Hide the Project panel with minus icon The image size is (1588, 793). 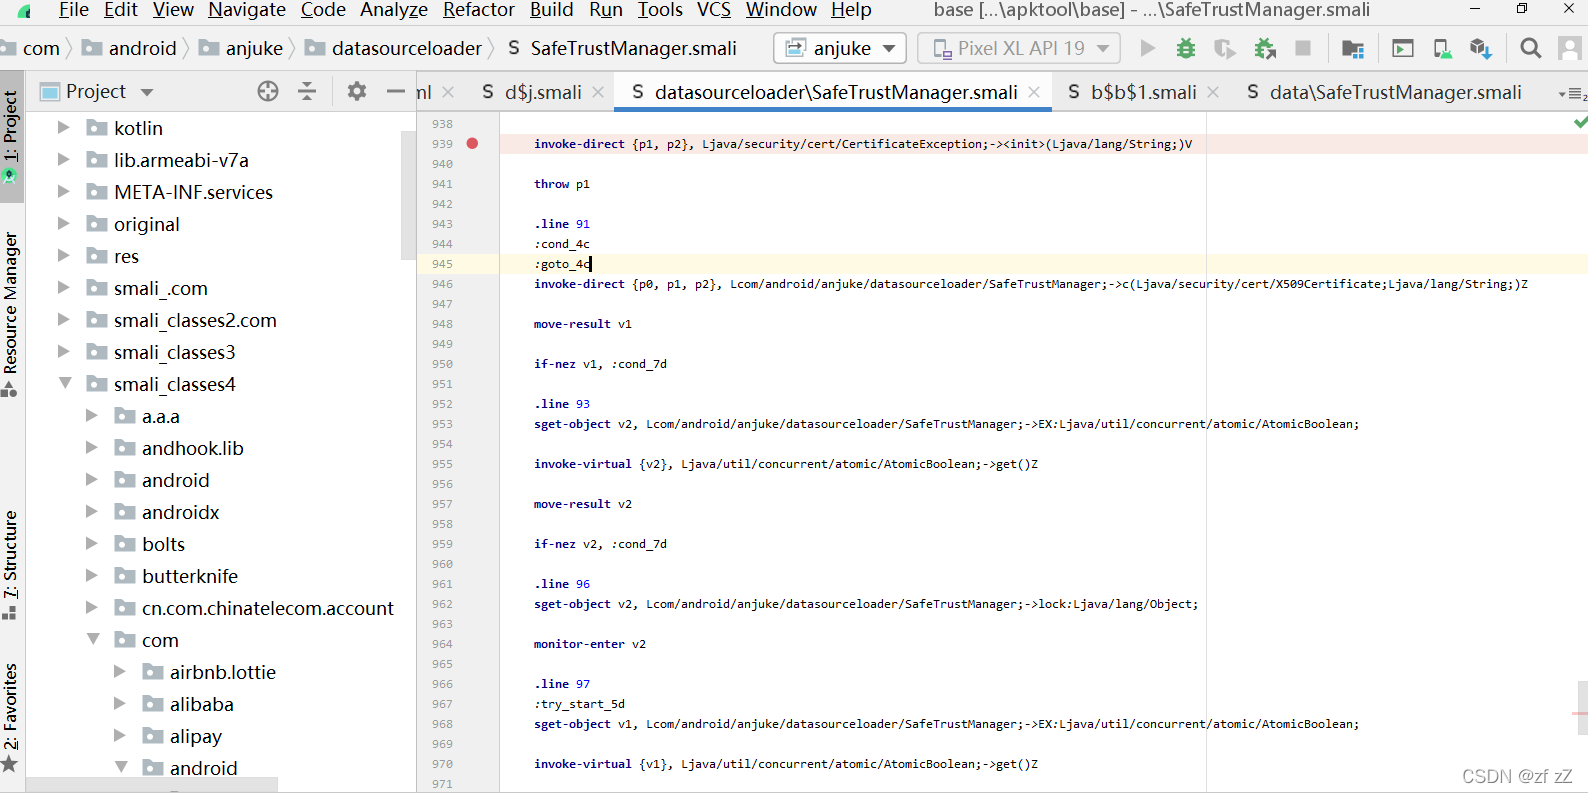[x=396, y=91]
